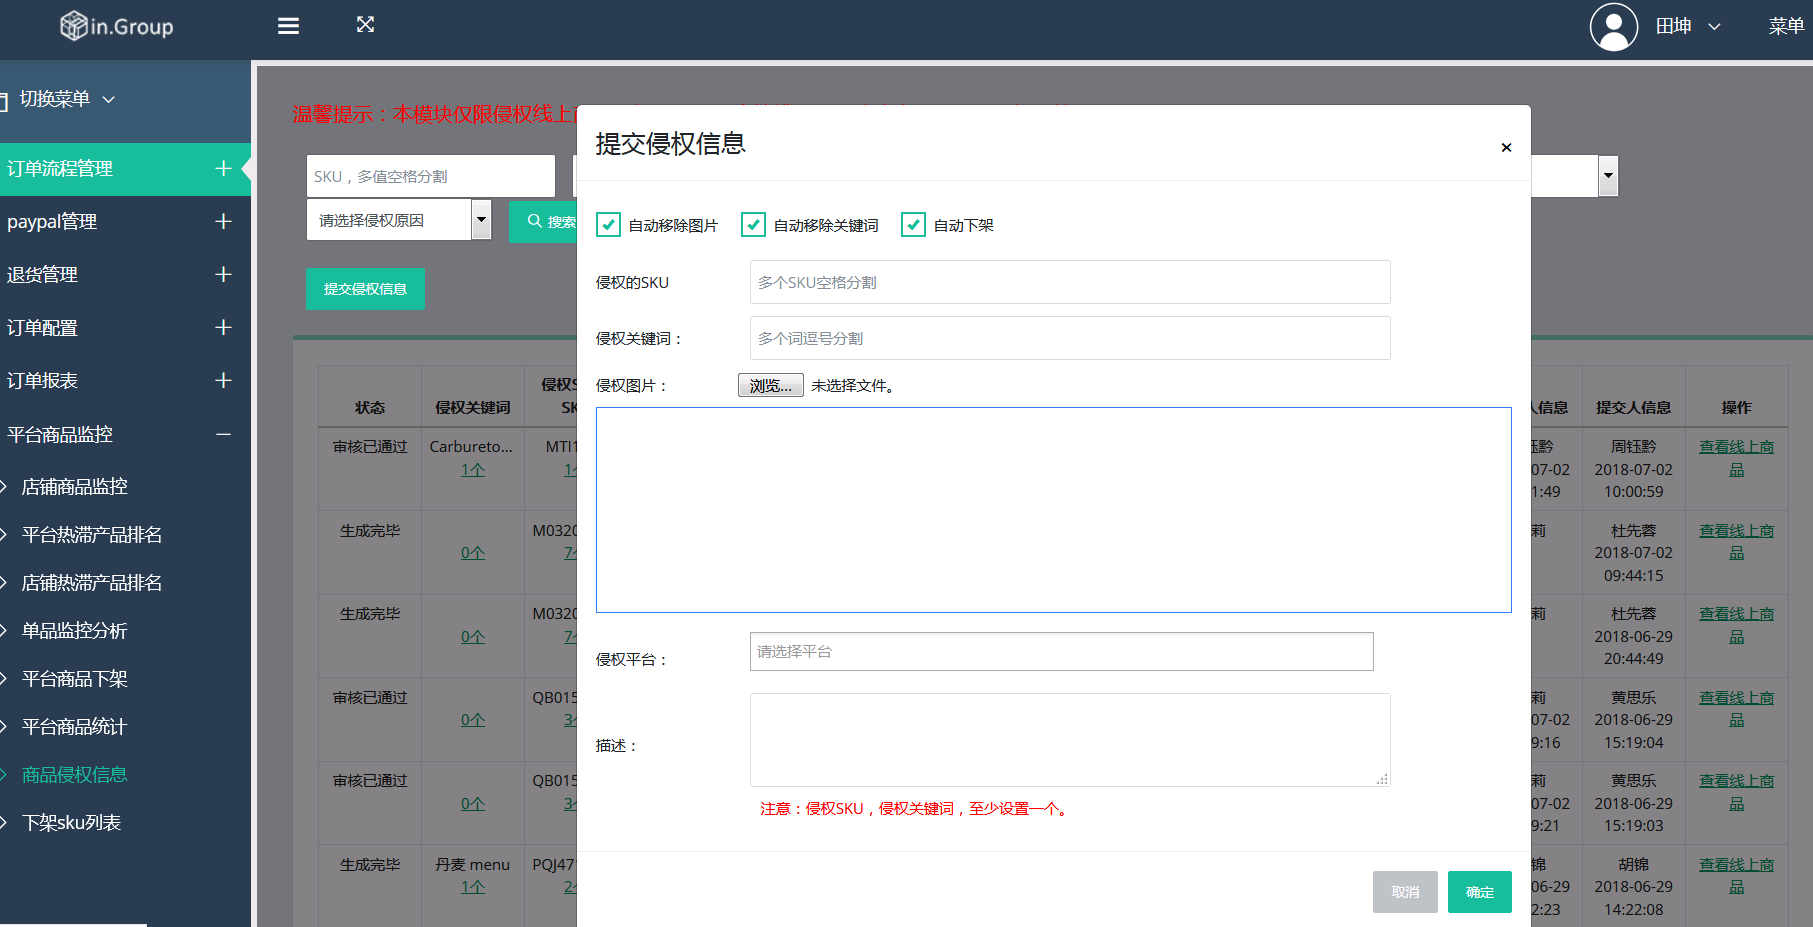
Task: Focus the SKU search input field
Action: [431, 176]
